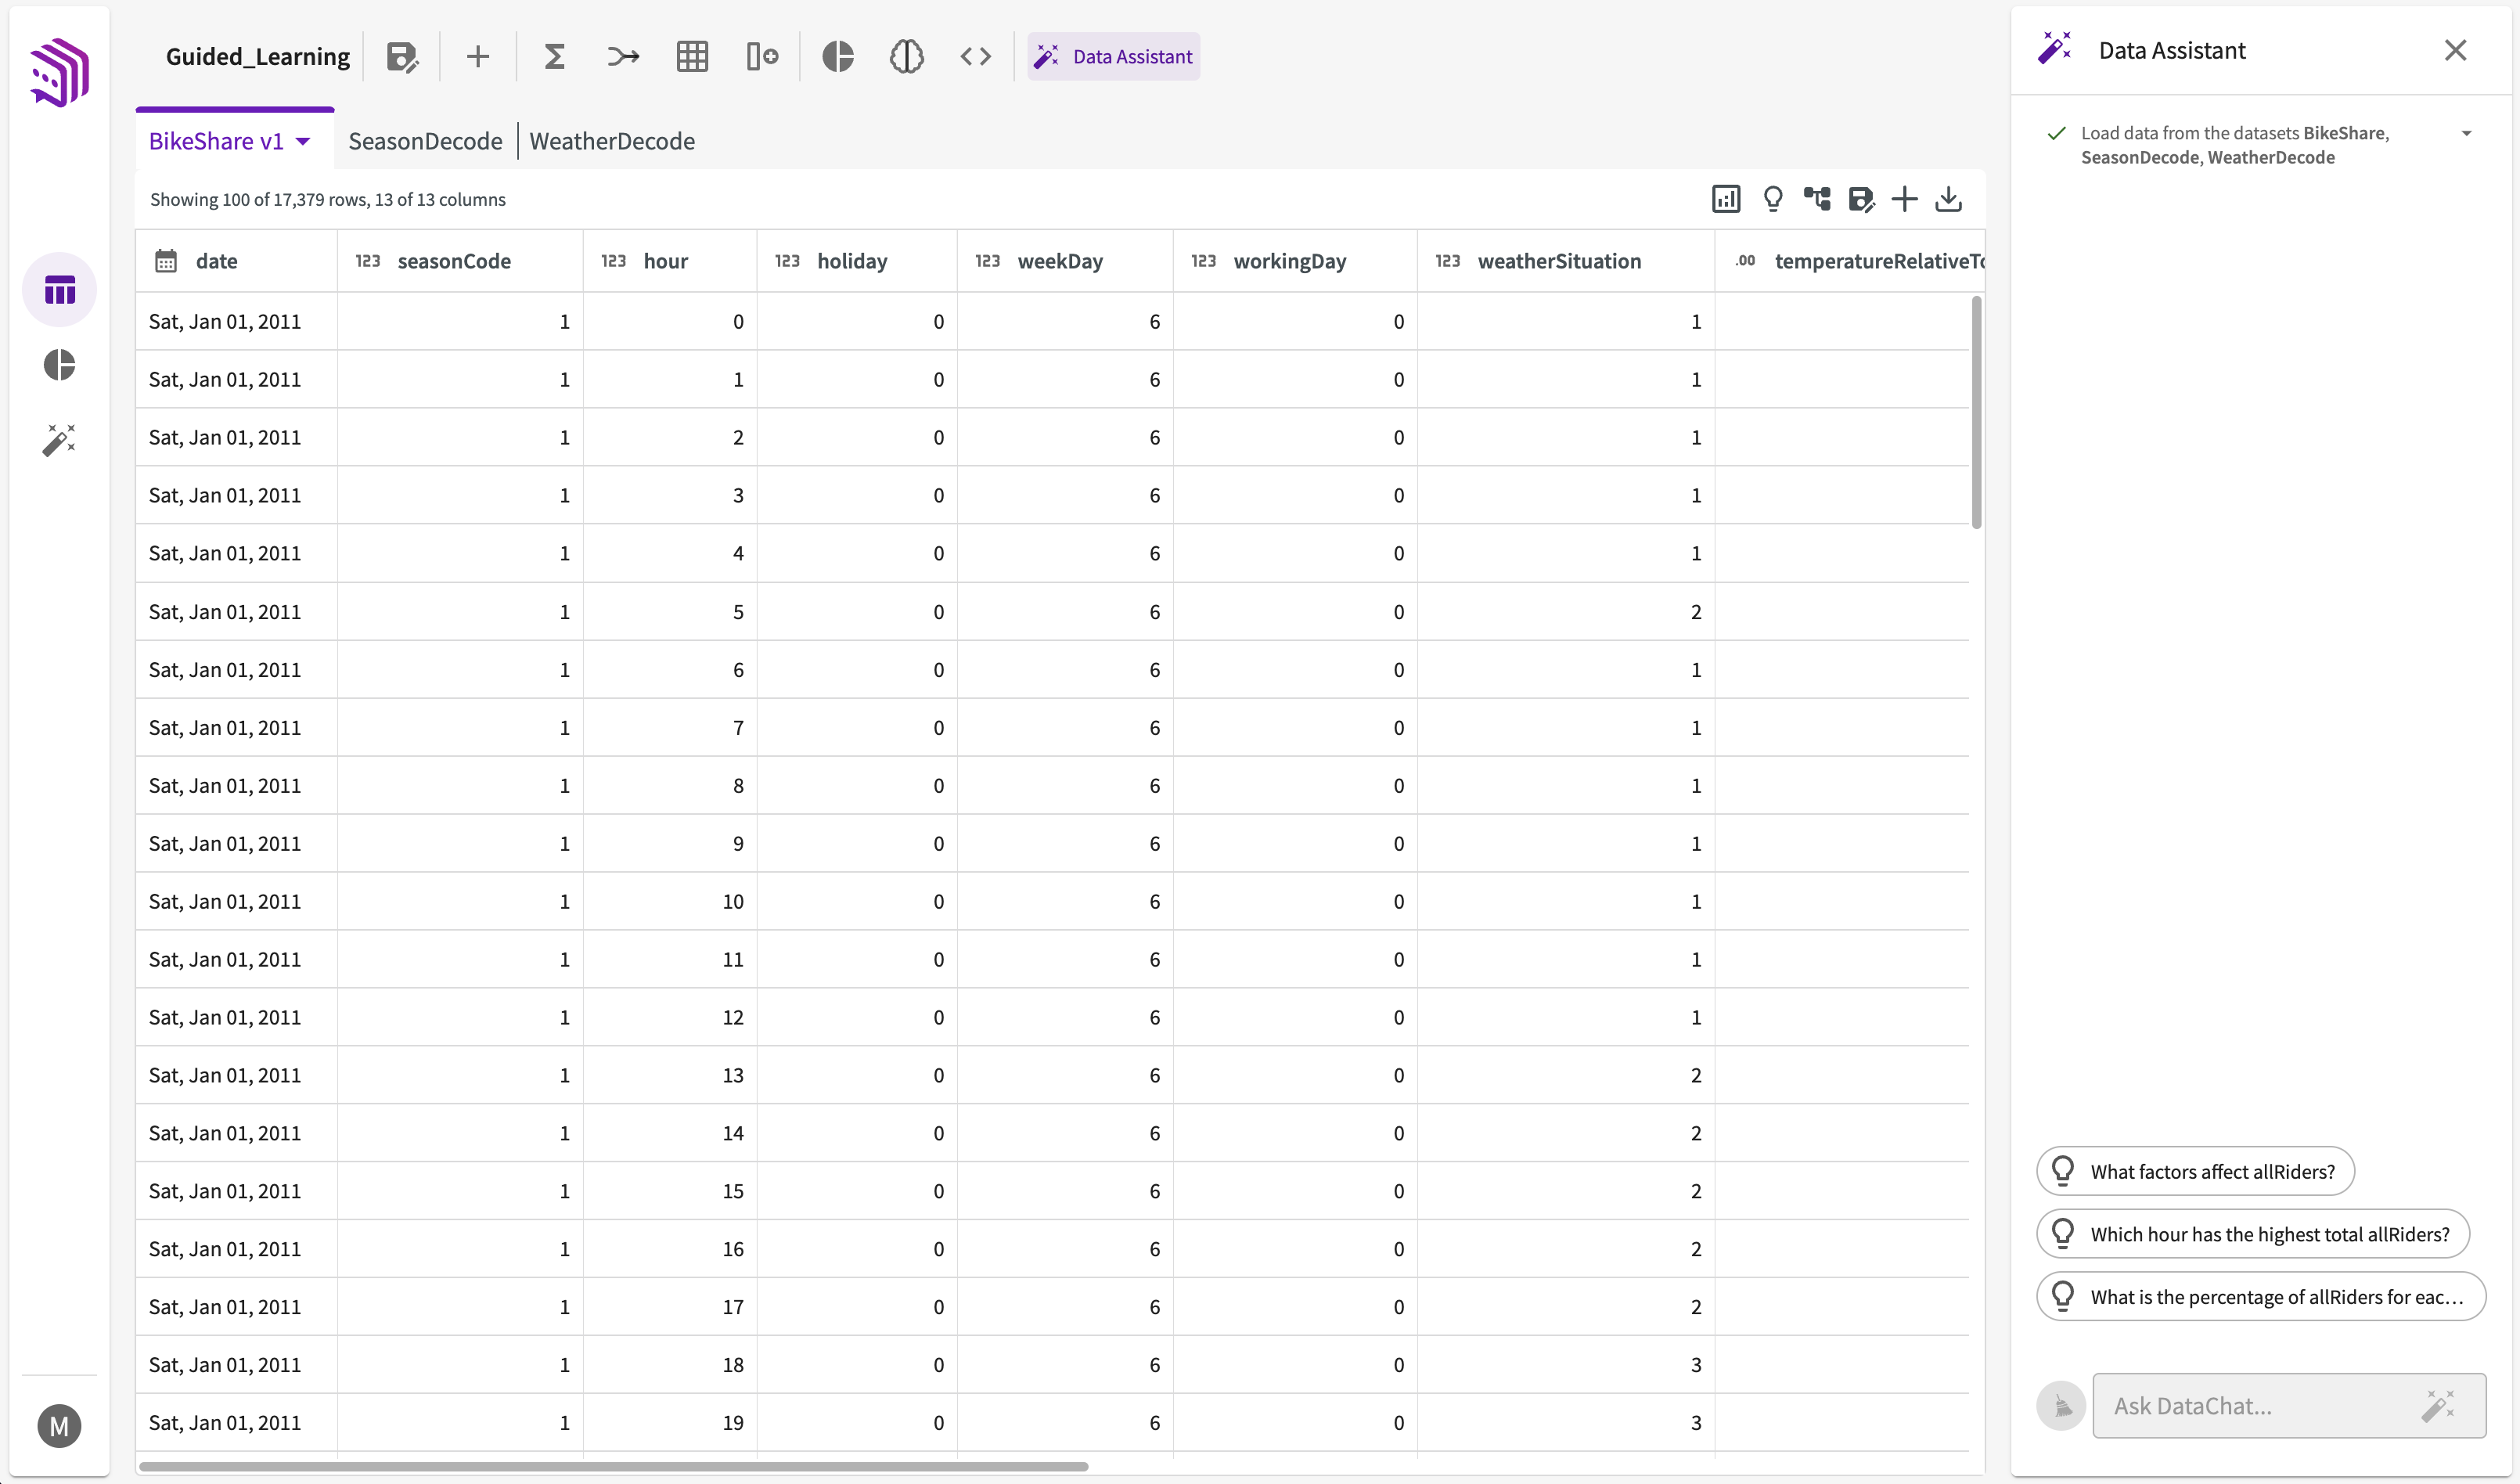The image size is (2520, 1484).
Task: Click the Guided_Learning workflow title
Action: [258, 57]
